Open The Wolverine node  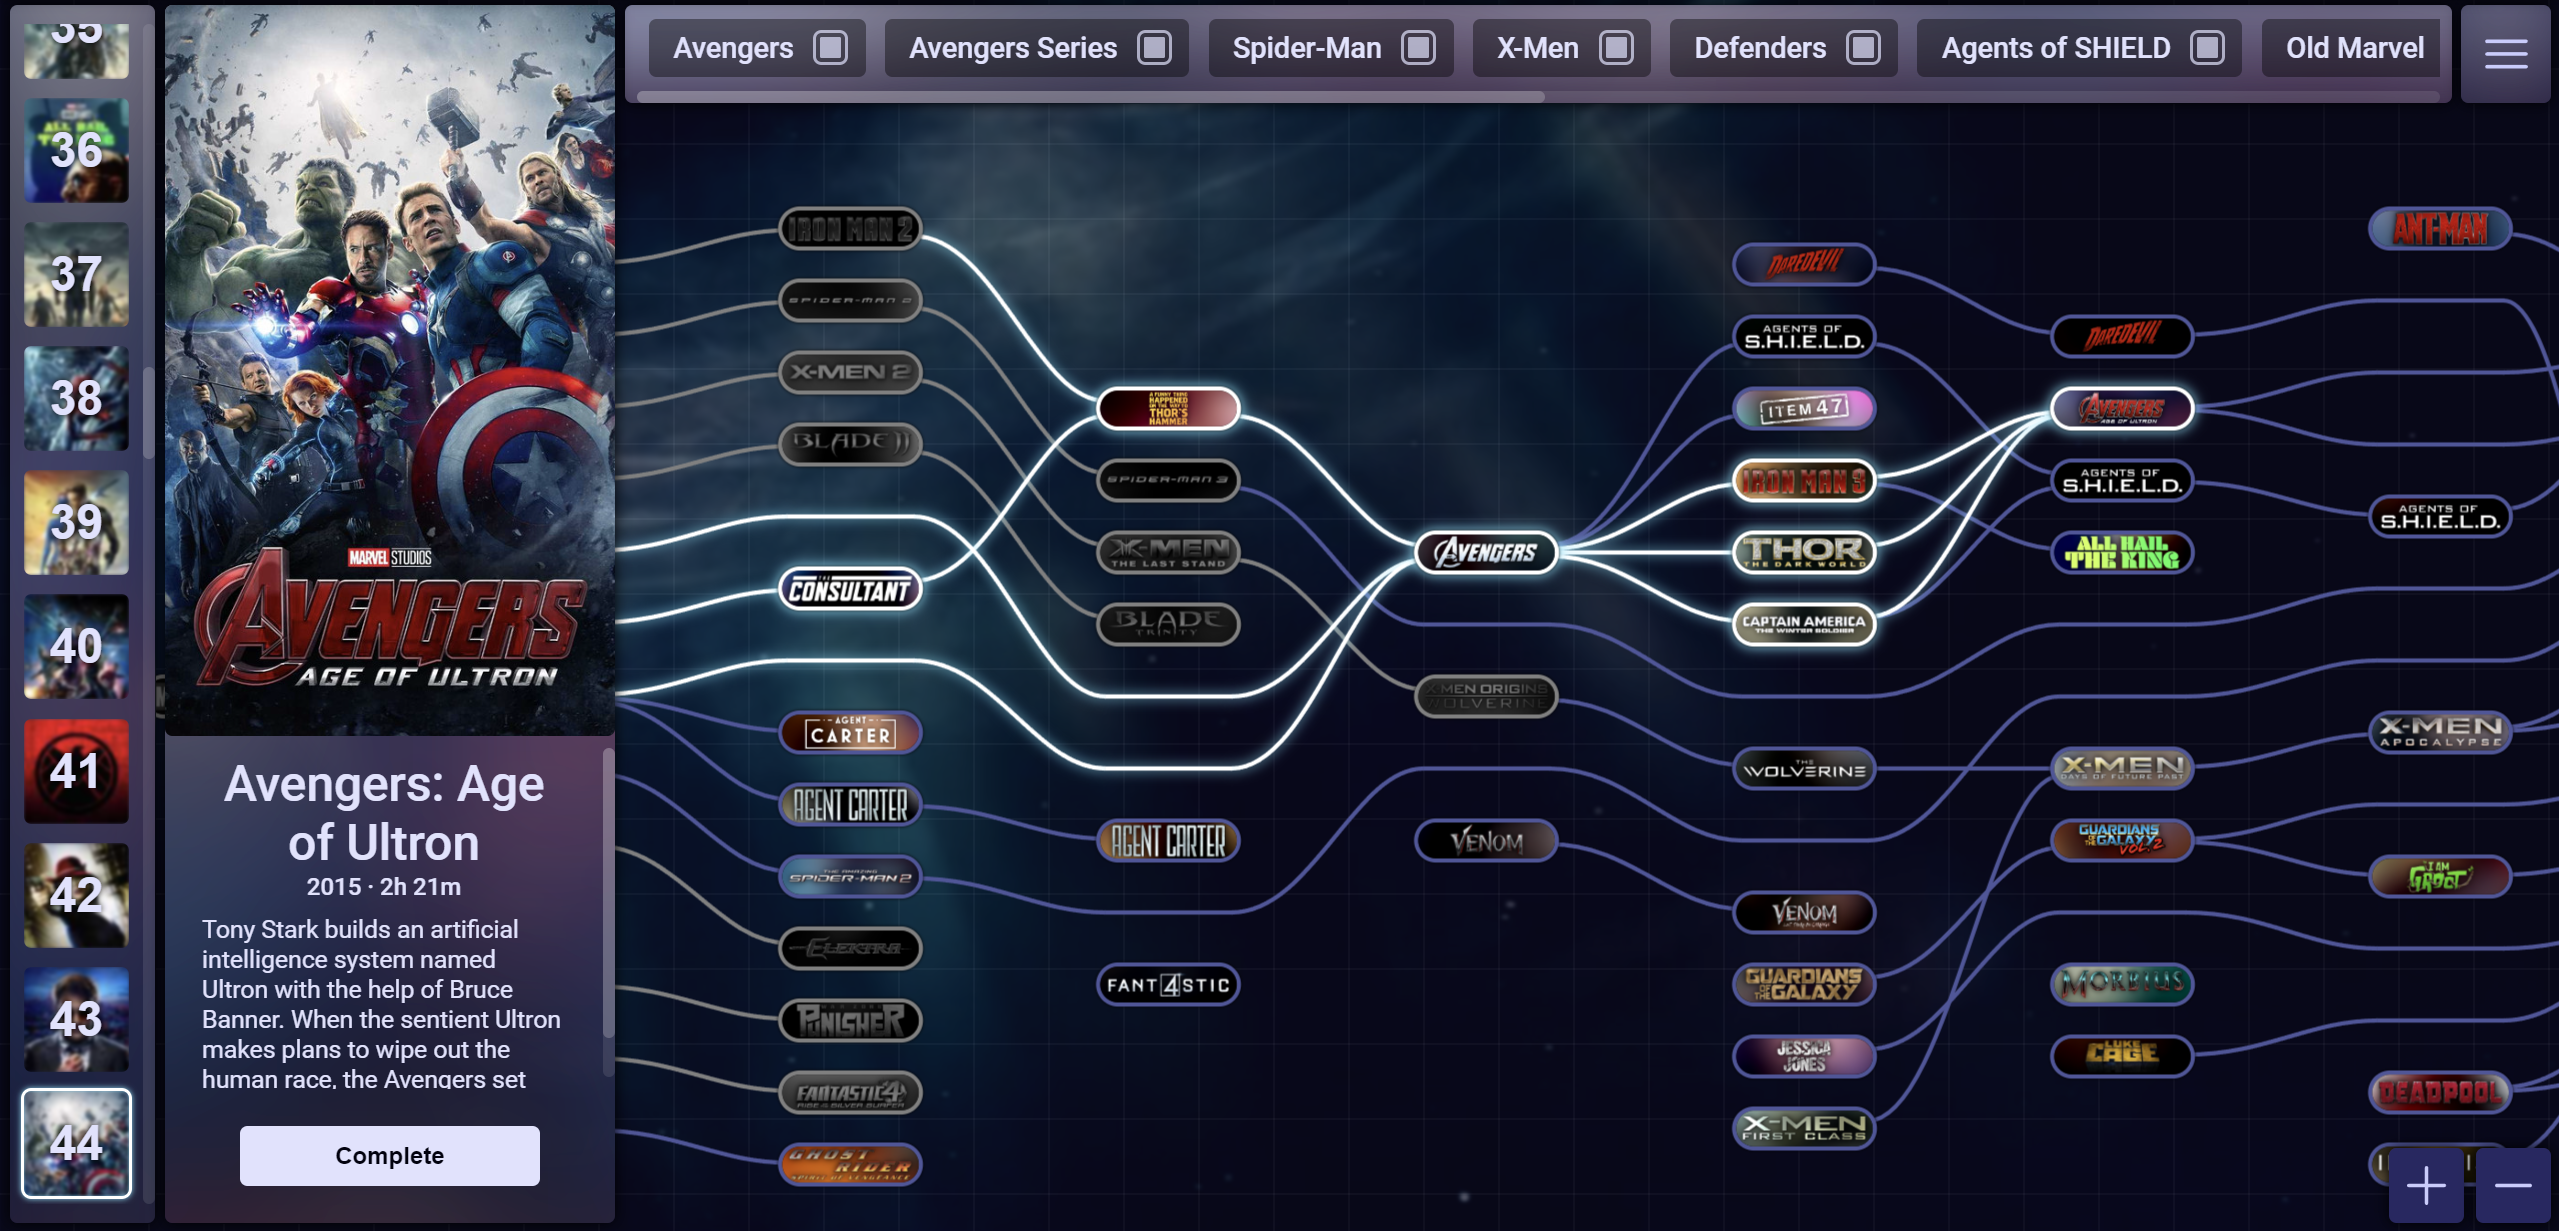[x=1804, y=769]
